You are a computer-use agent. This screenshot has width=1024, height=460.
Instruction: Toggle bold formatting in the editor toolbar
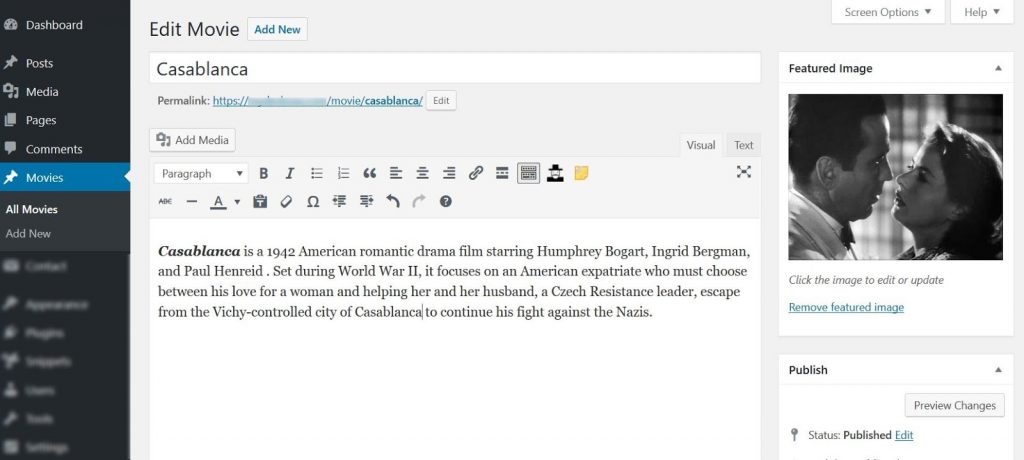click(x=264, y=173)
